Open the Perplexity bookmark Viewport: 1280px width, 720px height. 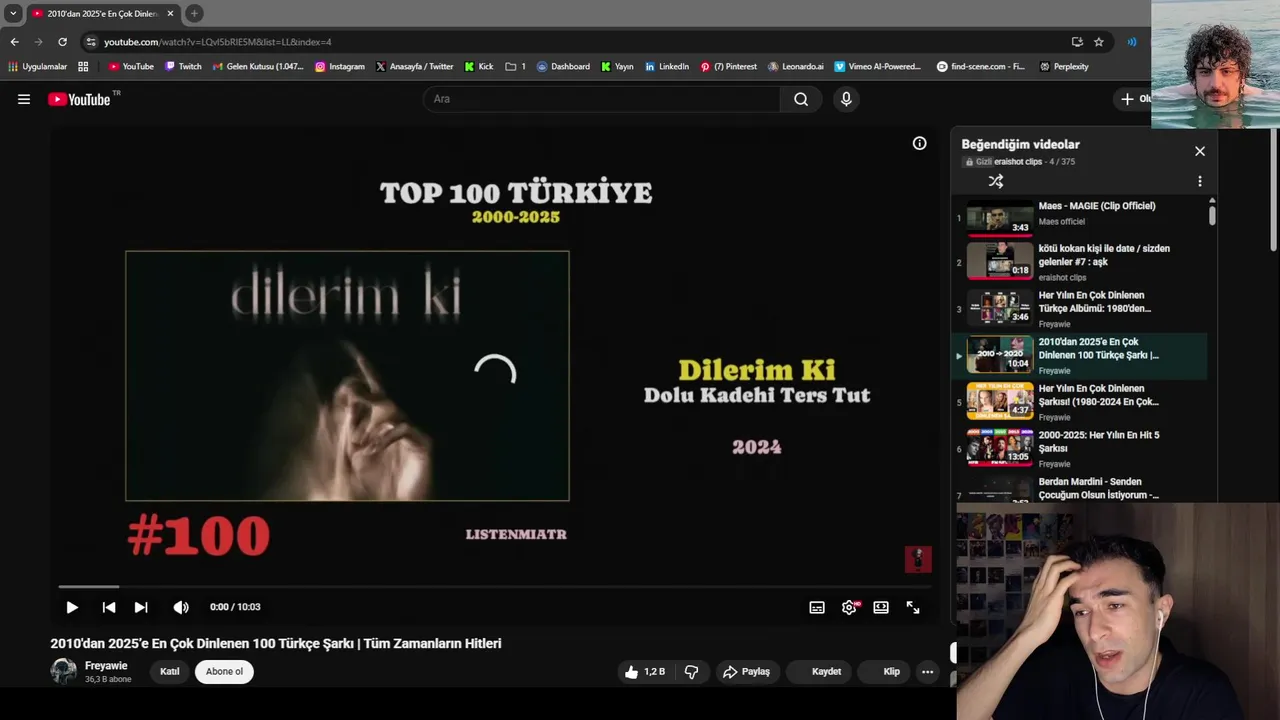(x=1064, y=67)
